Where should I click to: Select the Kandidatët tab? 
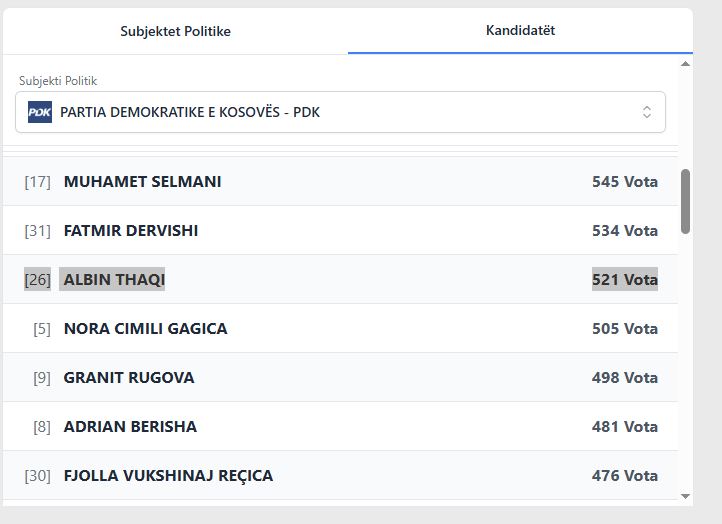pos(520,30)
